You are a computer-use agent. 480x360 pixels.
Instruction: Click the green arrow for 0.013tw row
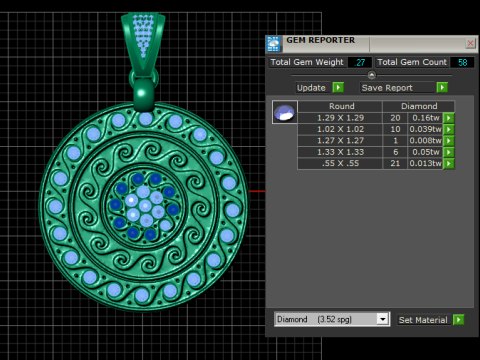[x=449, y=163]
